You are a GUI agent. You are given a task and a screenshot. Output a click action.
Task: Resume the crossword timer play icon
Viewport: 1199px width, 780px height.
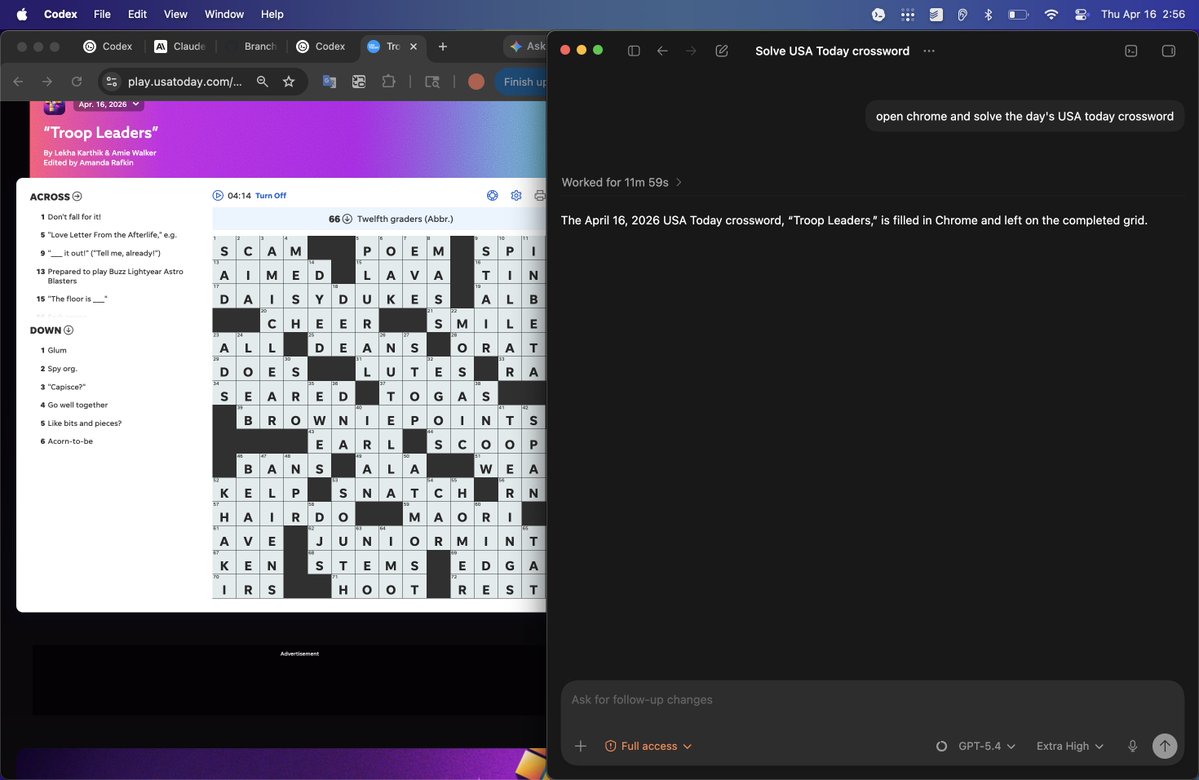click(x=218, y=196)
